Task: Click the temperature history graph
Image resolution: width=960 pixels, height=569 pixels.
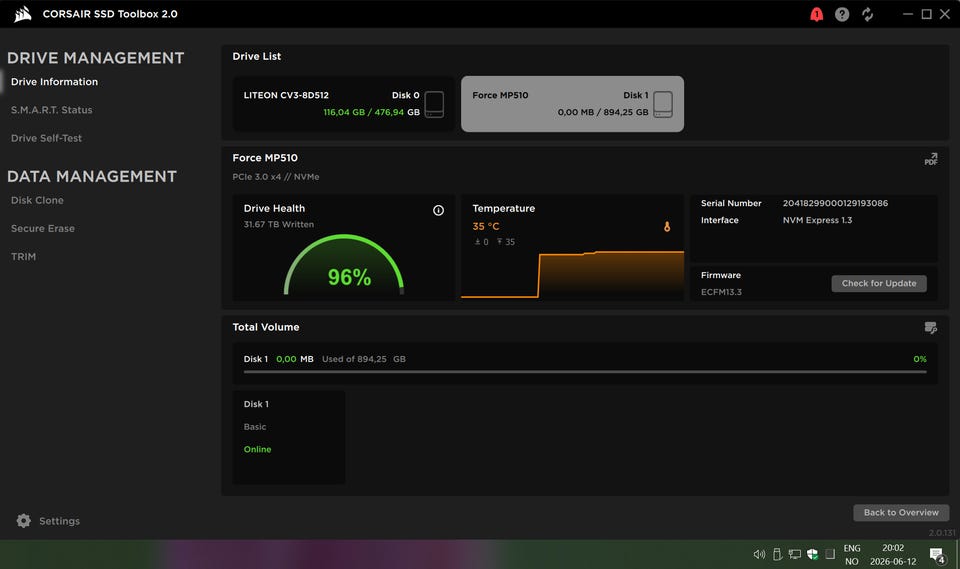Action: 572,274
